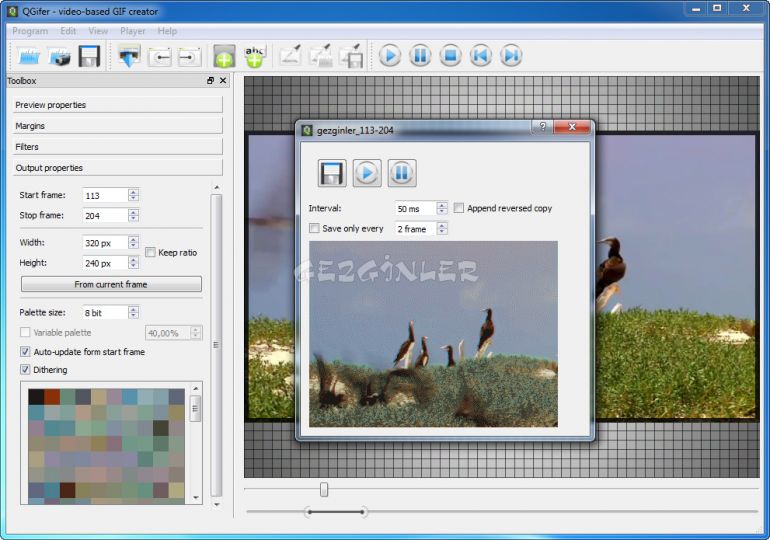Go to next frame
Viewport: 770px width, 540px height.
(x=511, y=55)
